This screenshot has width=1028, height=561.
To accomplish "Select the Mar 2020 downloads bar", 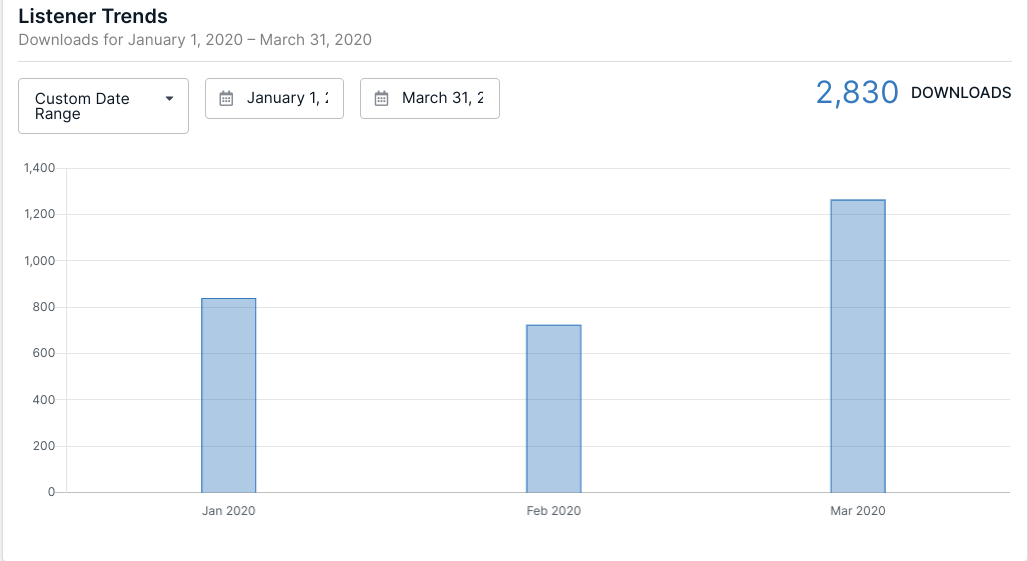I will click(858, 346).
